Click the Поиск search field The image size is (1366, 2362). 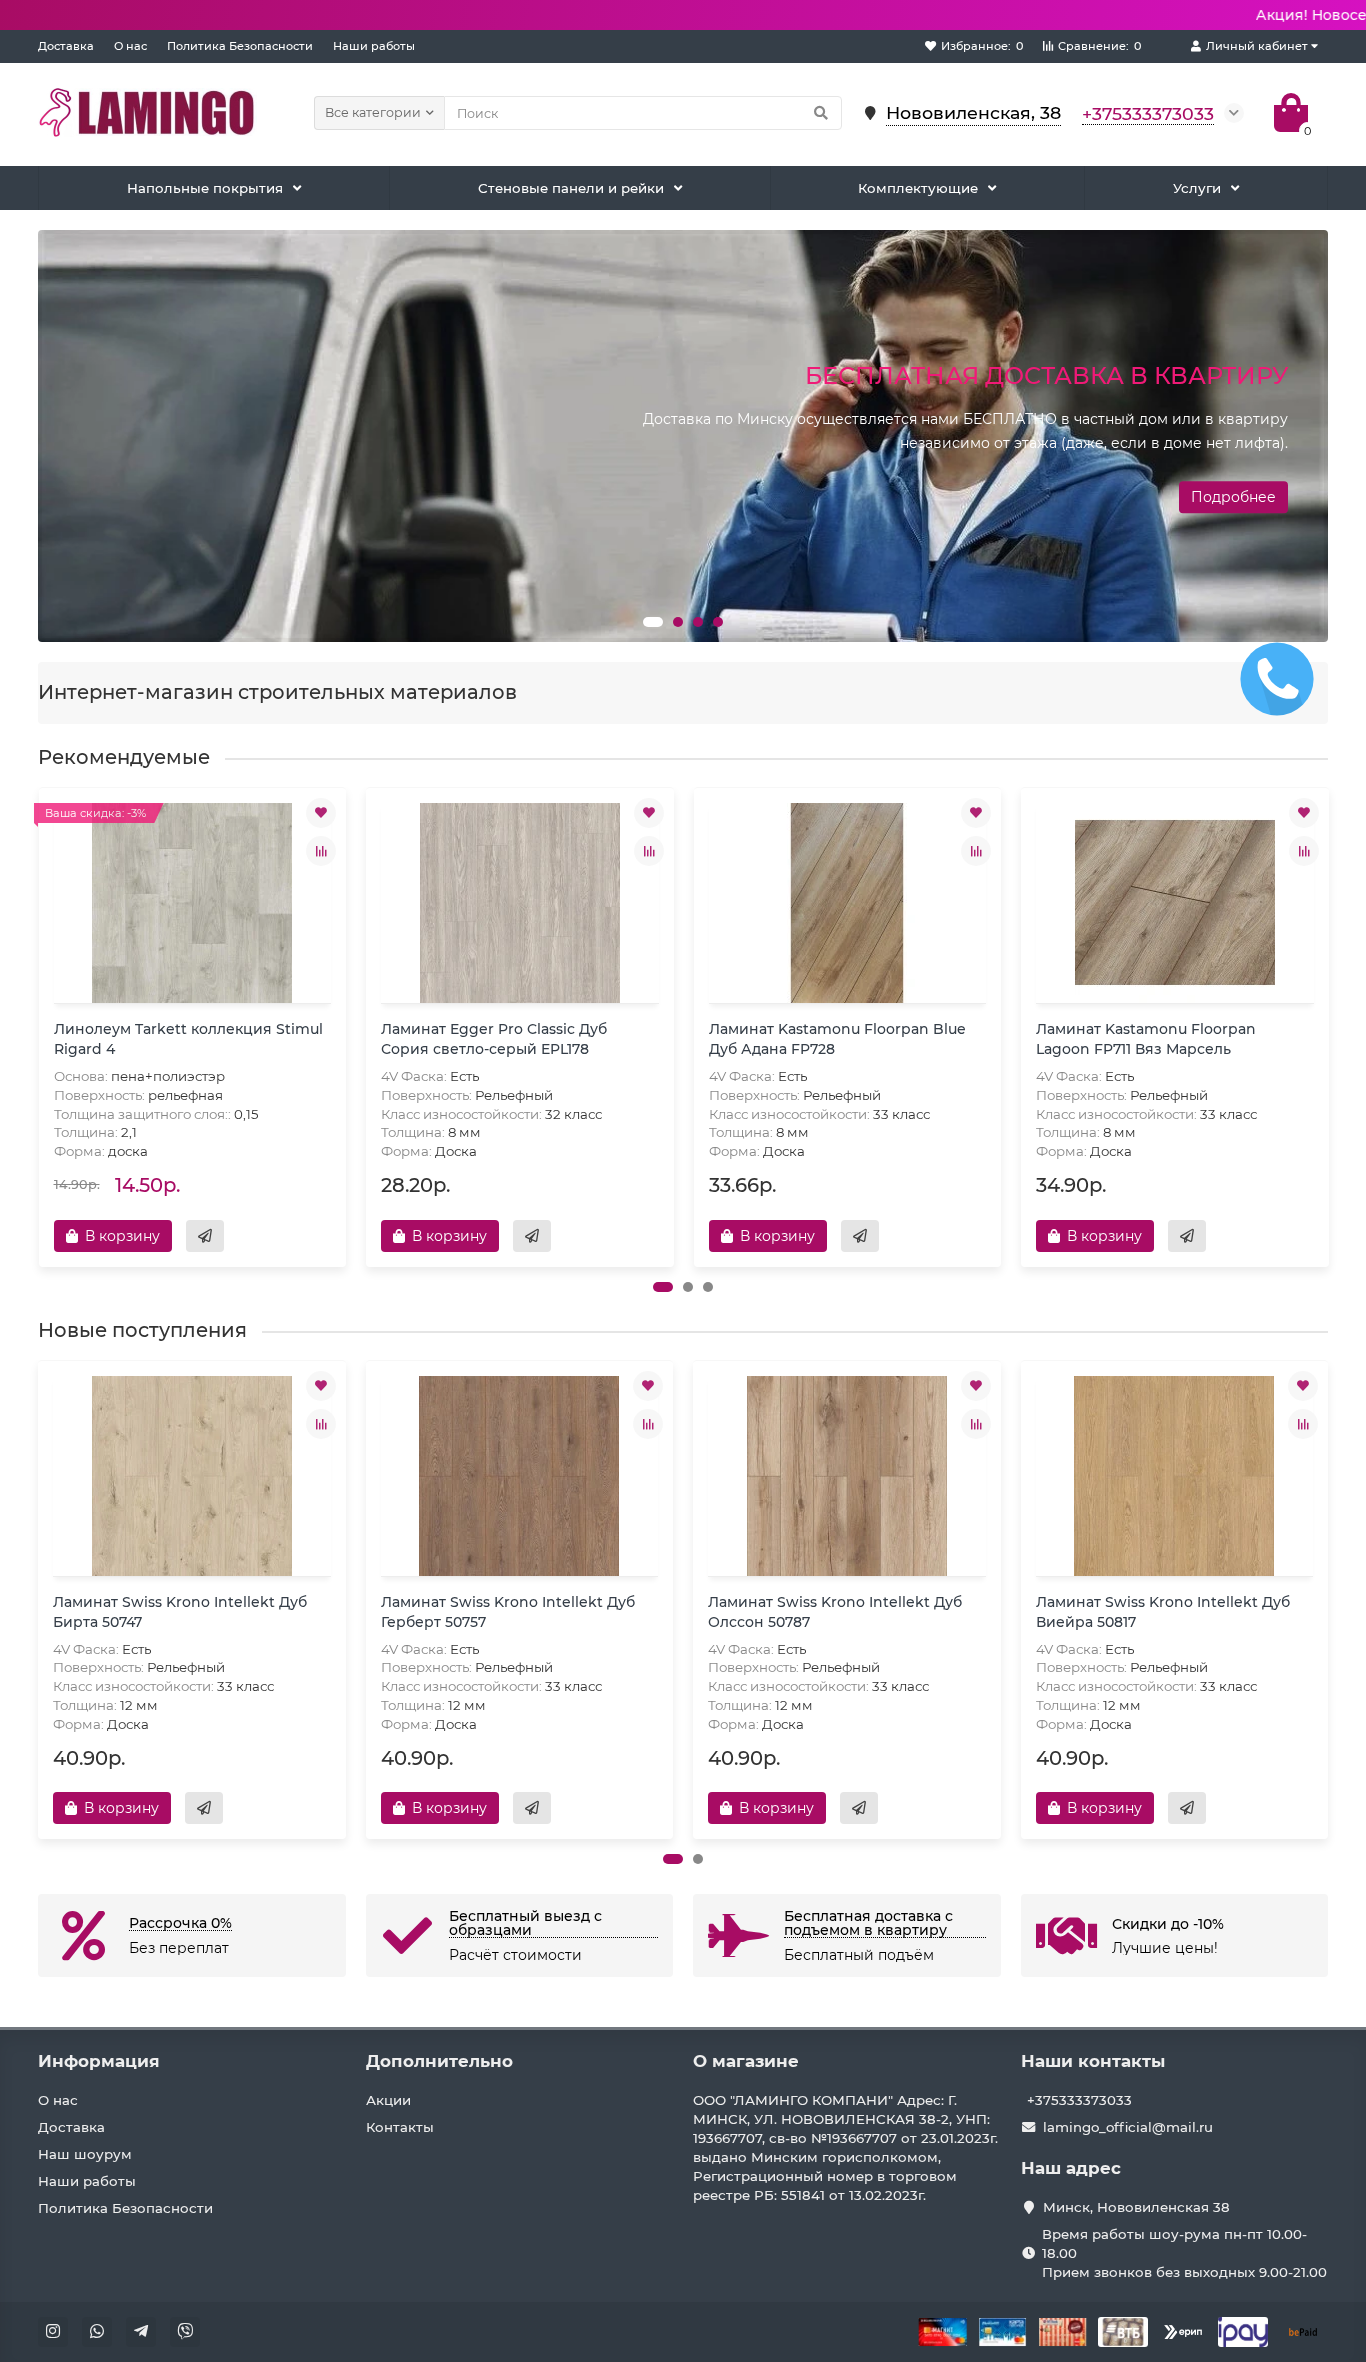(x=628, y=113)
